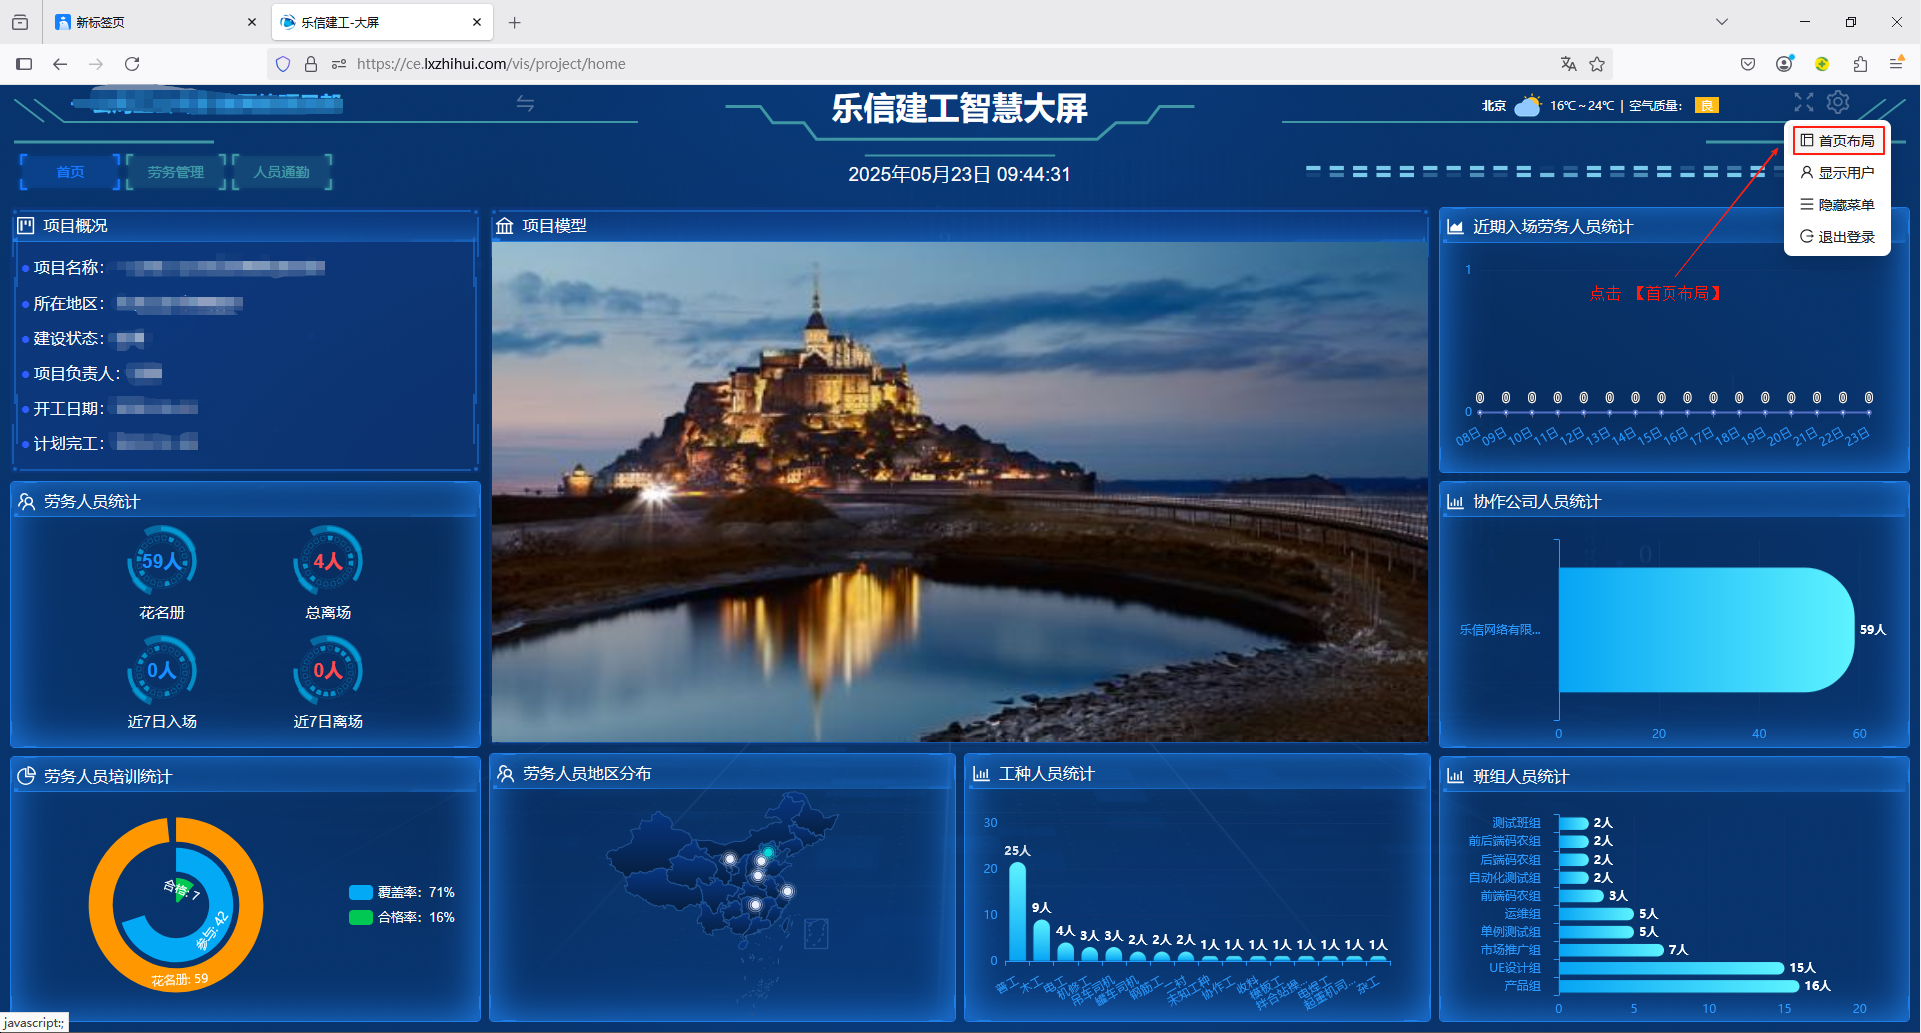
Task: Toggle 隐藏菜单 option
Action: [1838, 205]
